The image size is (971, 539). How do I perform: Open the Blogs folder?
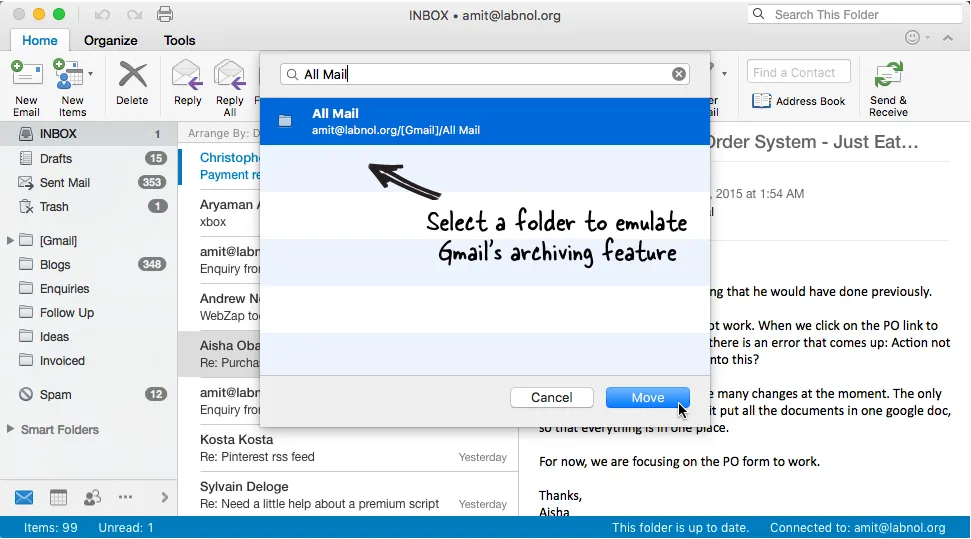tap(89, 265)
